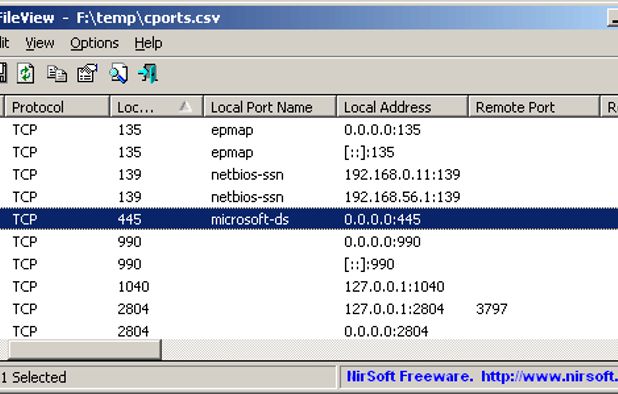Click port 139 in the 192.168.0.11:139 row
The width and height of the screenshot is (618, 394).
(x=129, y=175)
